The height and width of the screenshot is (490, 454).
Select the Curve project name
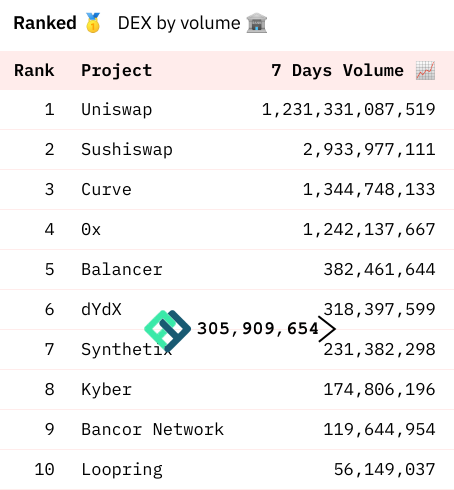coord(106,189)
